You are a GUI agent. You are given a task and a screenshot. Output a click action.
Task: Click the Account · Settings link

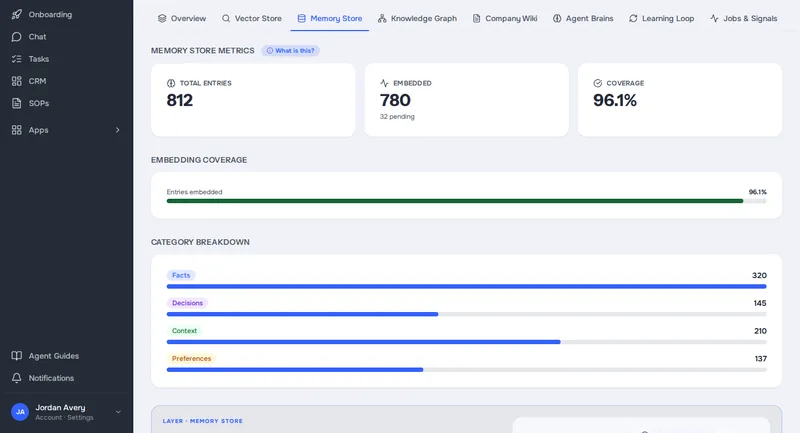tap(64, 417)
